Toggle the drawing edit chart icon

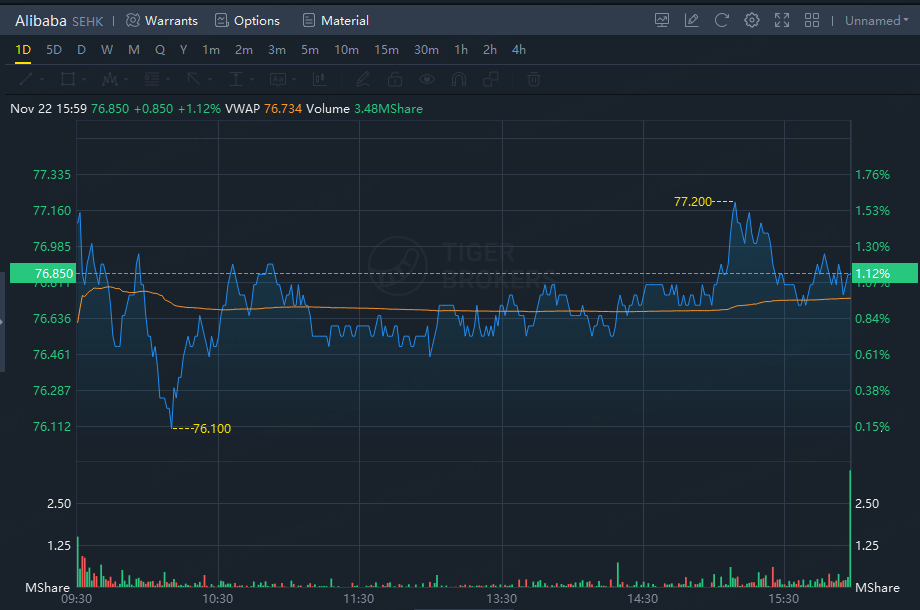click(x=692, y=21)
